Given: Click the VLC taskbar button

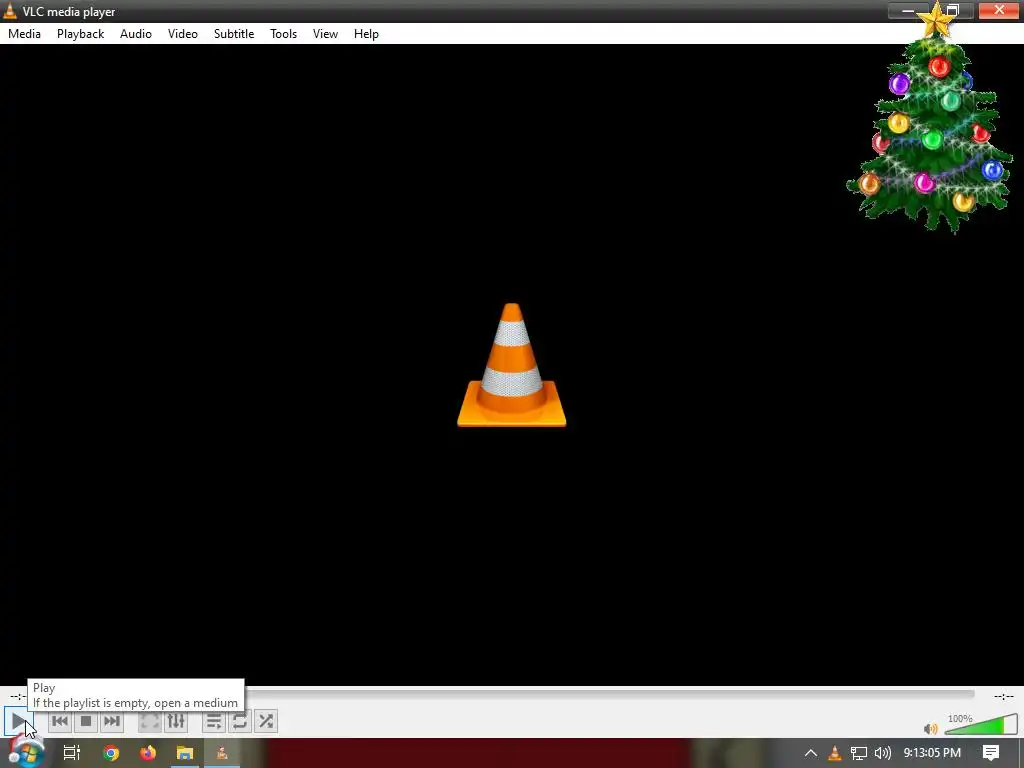Looking at the screenshot, I should coord(222,753).
